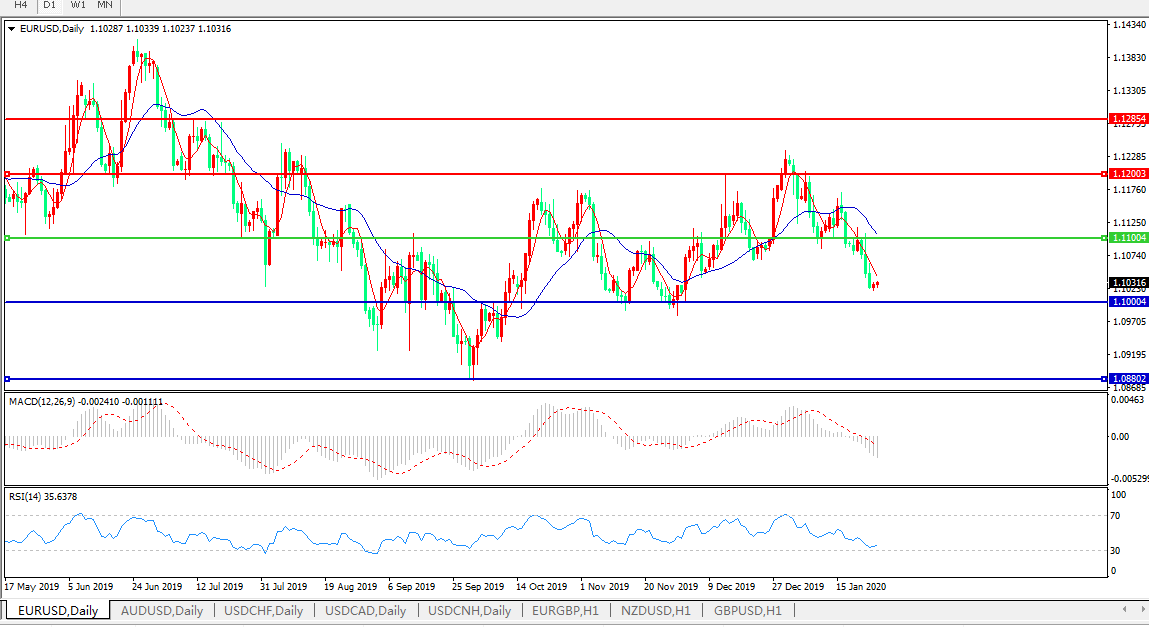Viewport: 1149px width, 627px height.
Task: Click the 1.08802 blue price label
Action: coord(1129,379)
